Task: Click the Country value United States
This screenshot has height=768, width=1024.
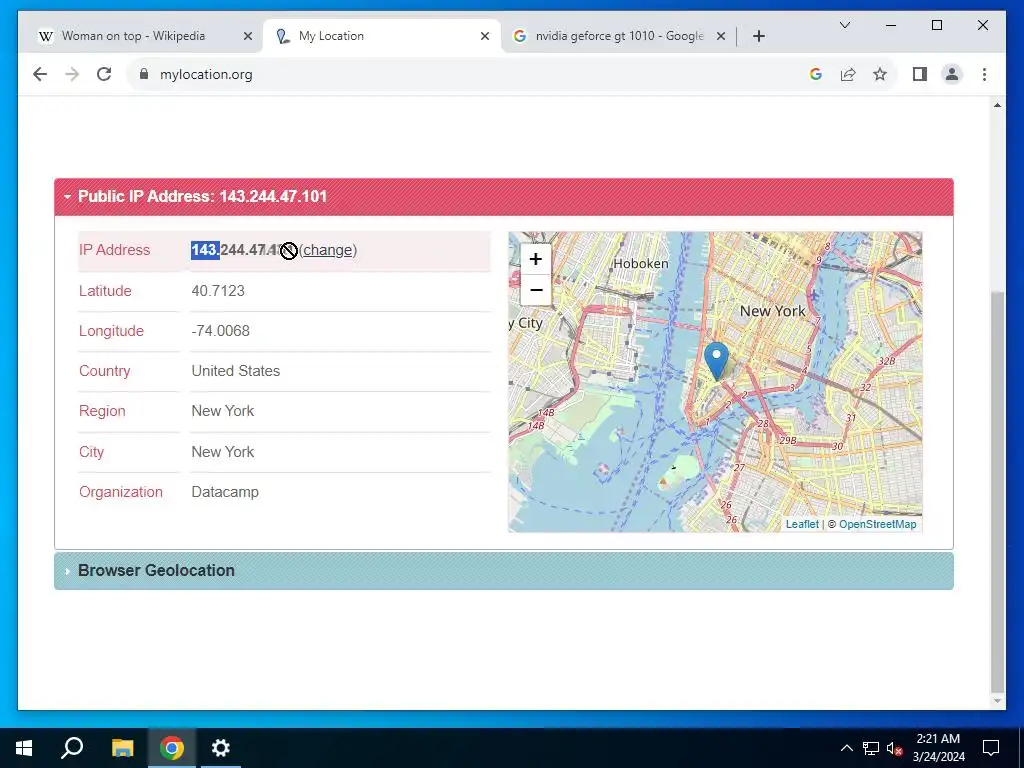Action: coord(236,371)
